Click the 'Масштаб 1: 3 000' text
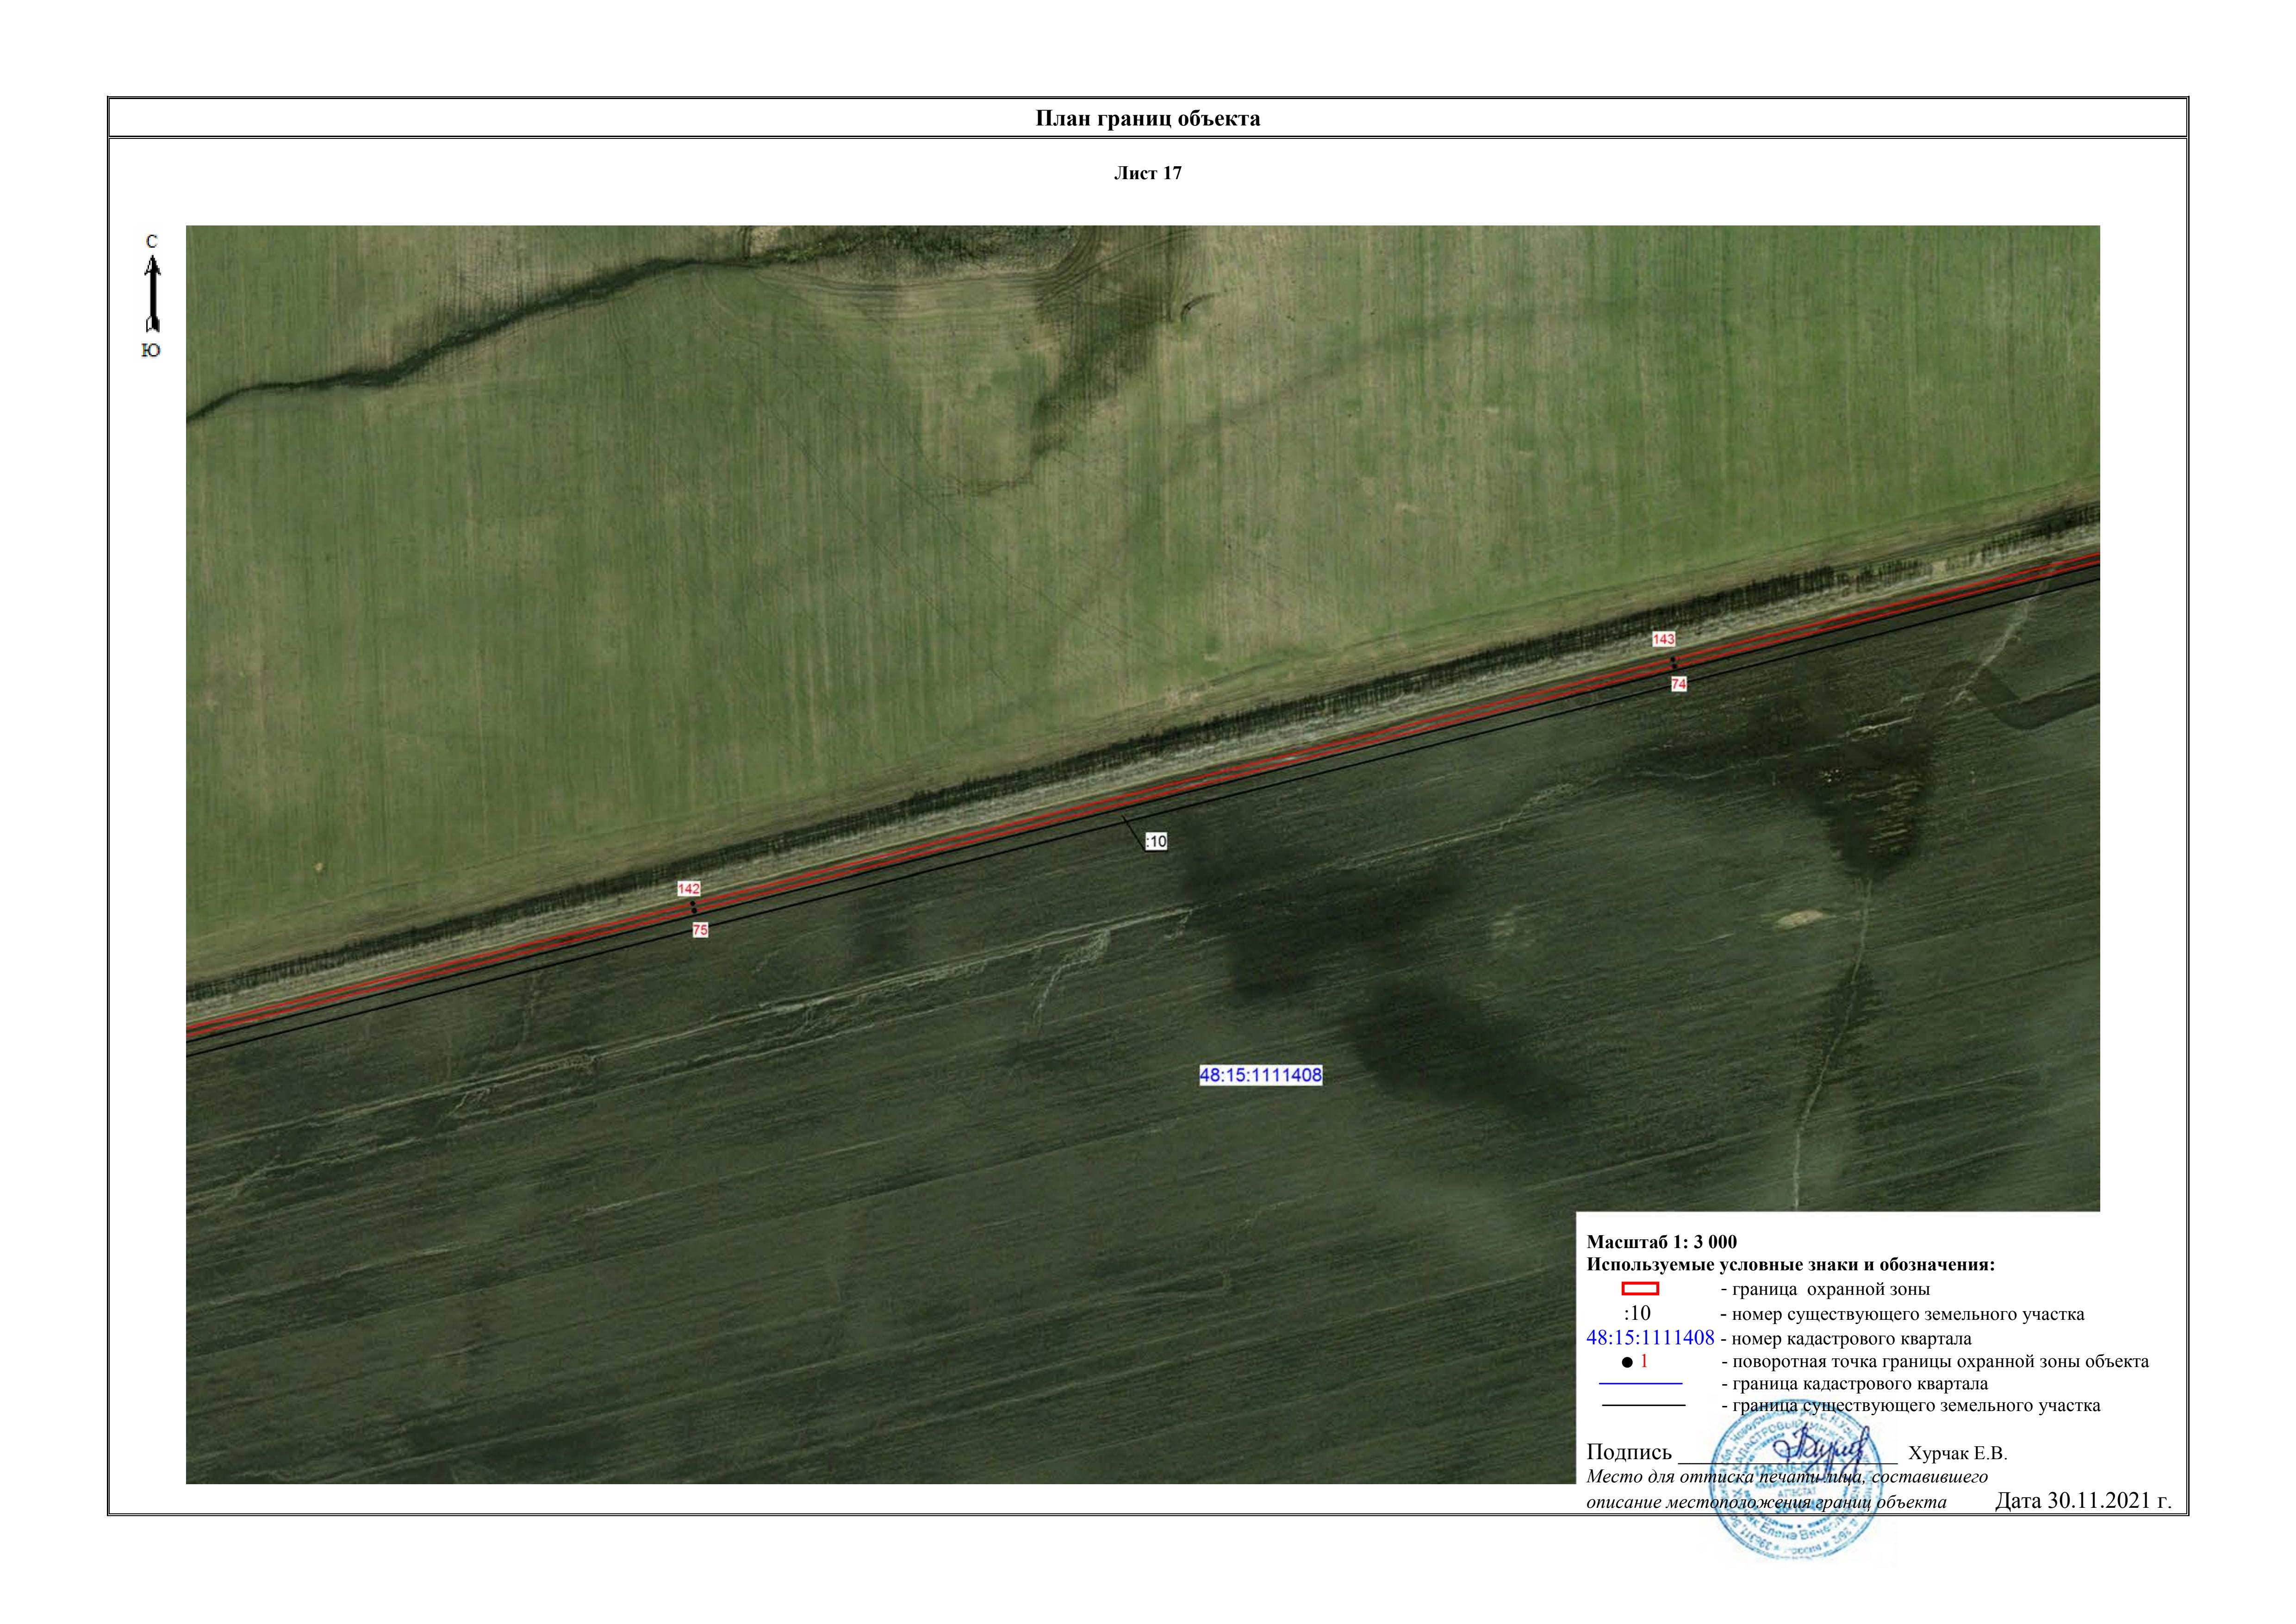The width and height of the screenshot is (2296, 1624). coord(1661,1242)
